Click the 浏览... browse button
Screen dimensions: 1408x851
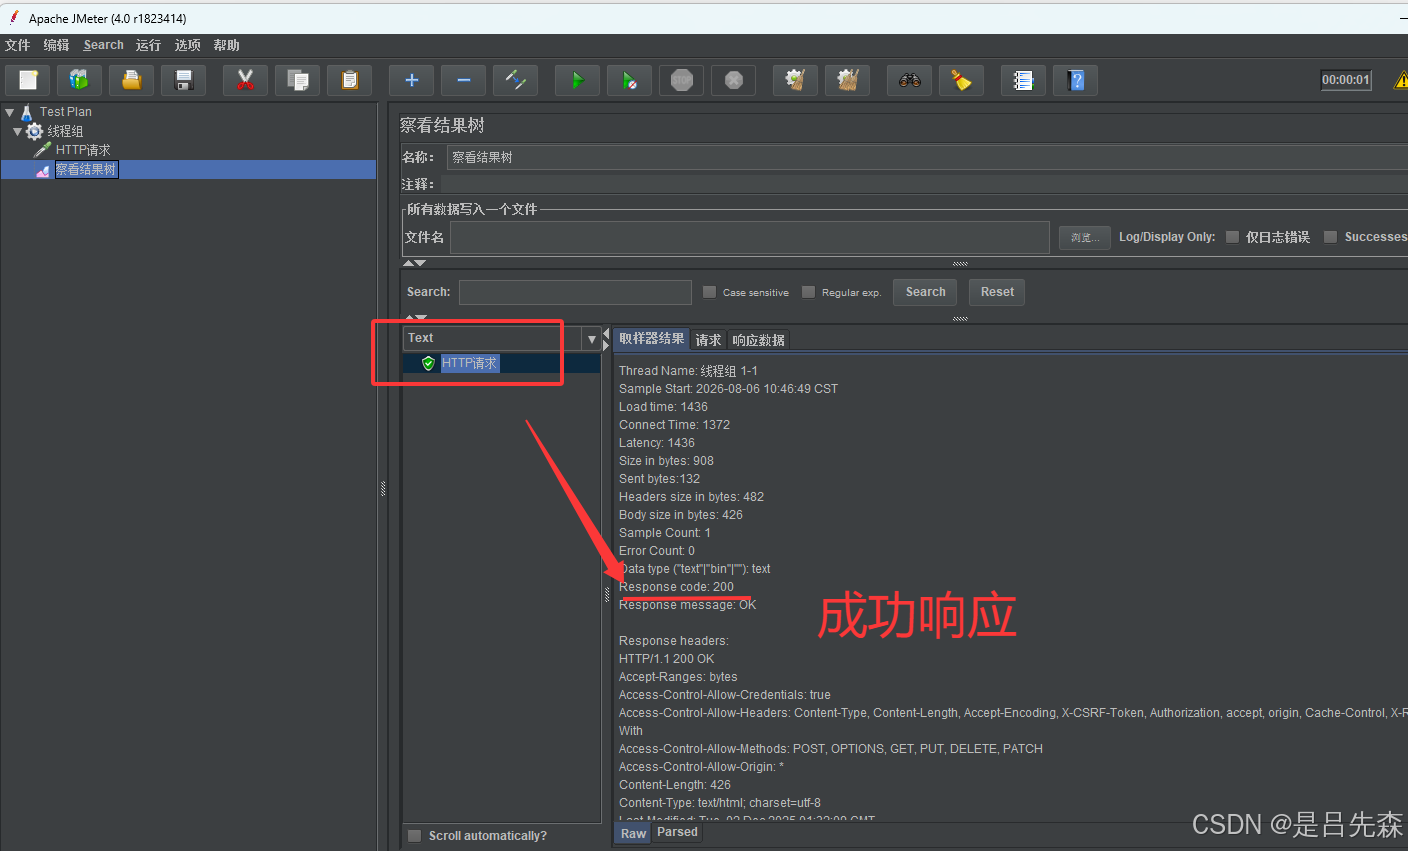point(1085,238)
